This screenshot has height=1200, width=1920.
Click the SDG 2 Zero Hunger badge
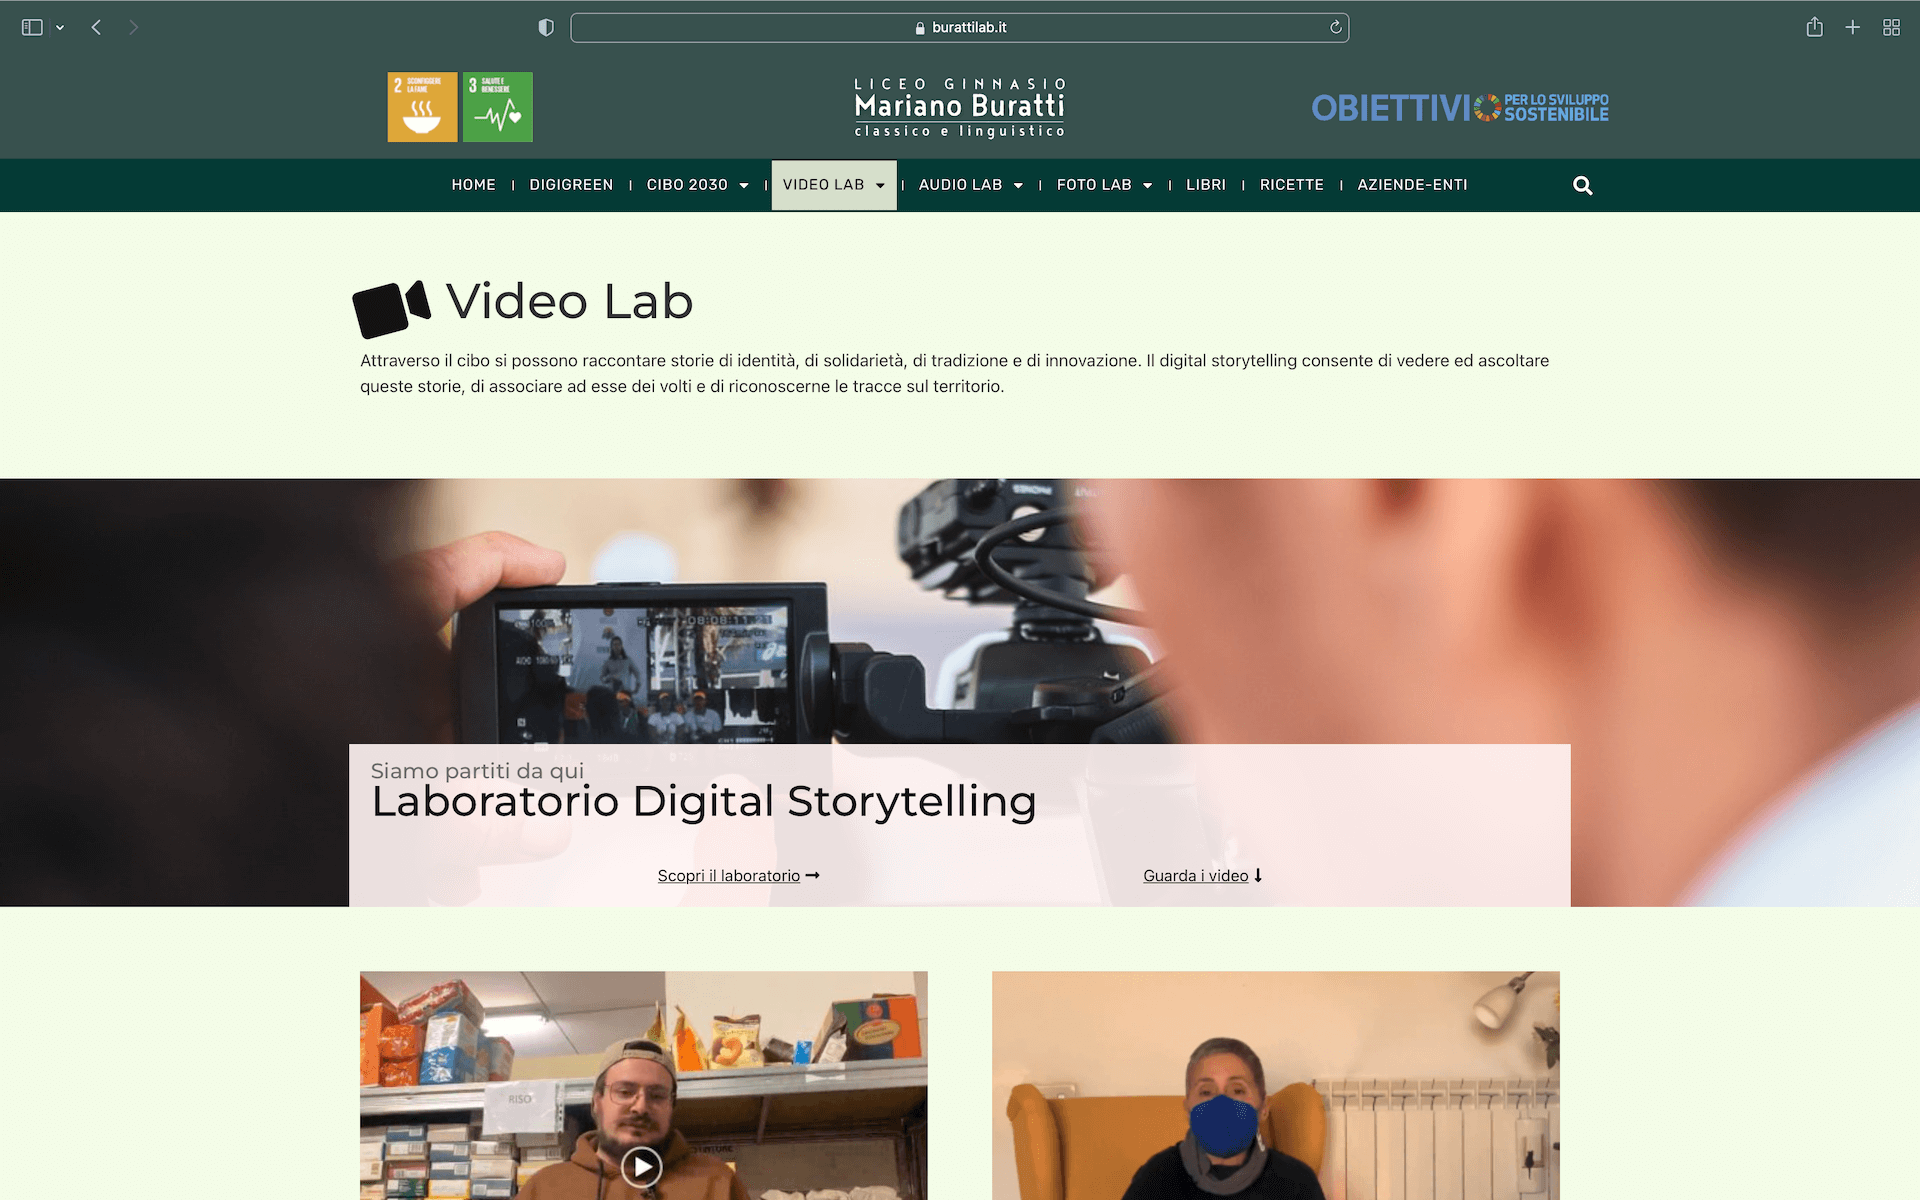coord(422,107)
